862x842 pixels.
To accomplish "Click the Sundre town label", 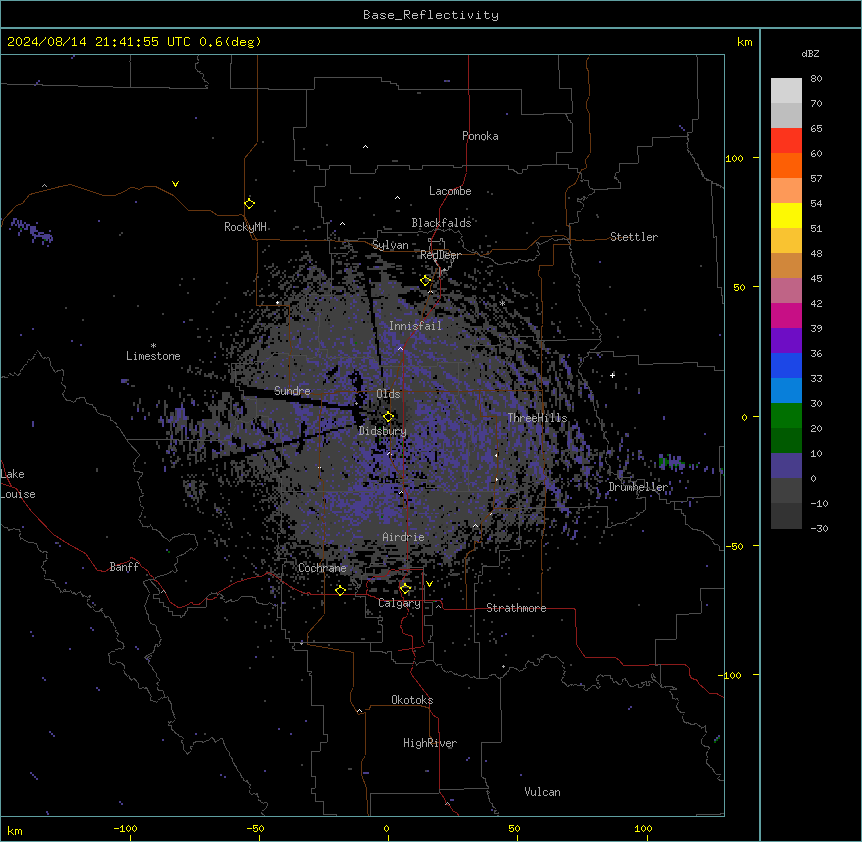I will pyautogui.click(x=292, y=391).
